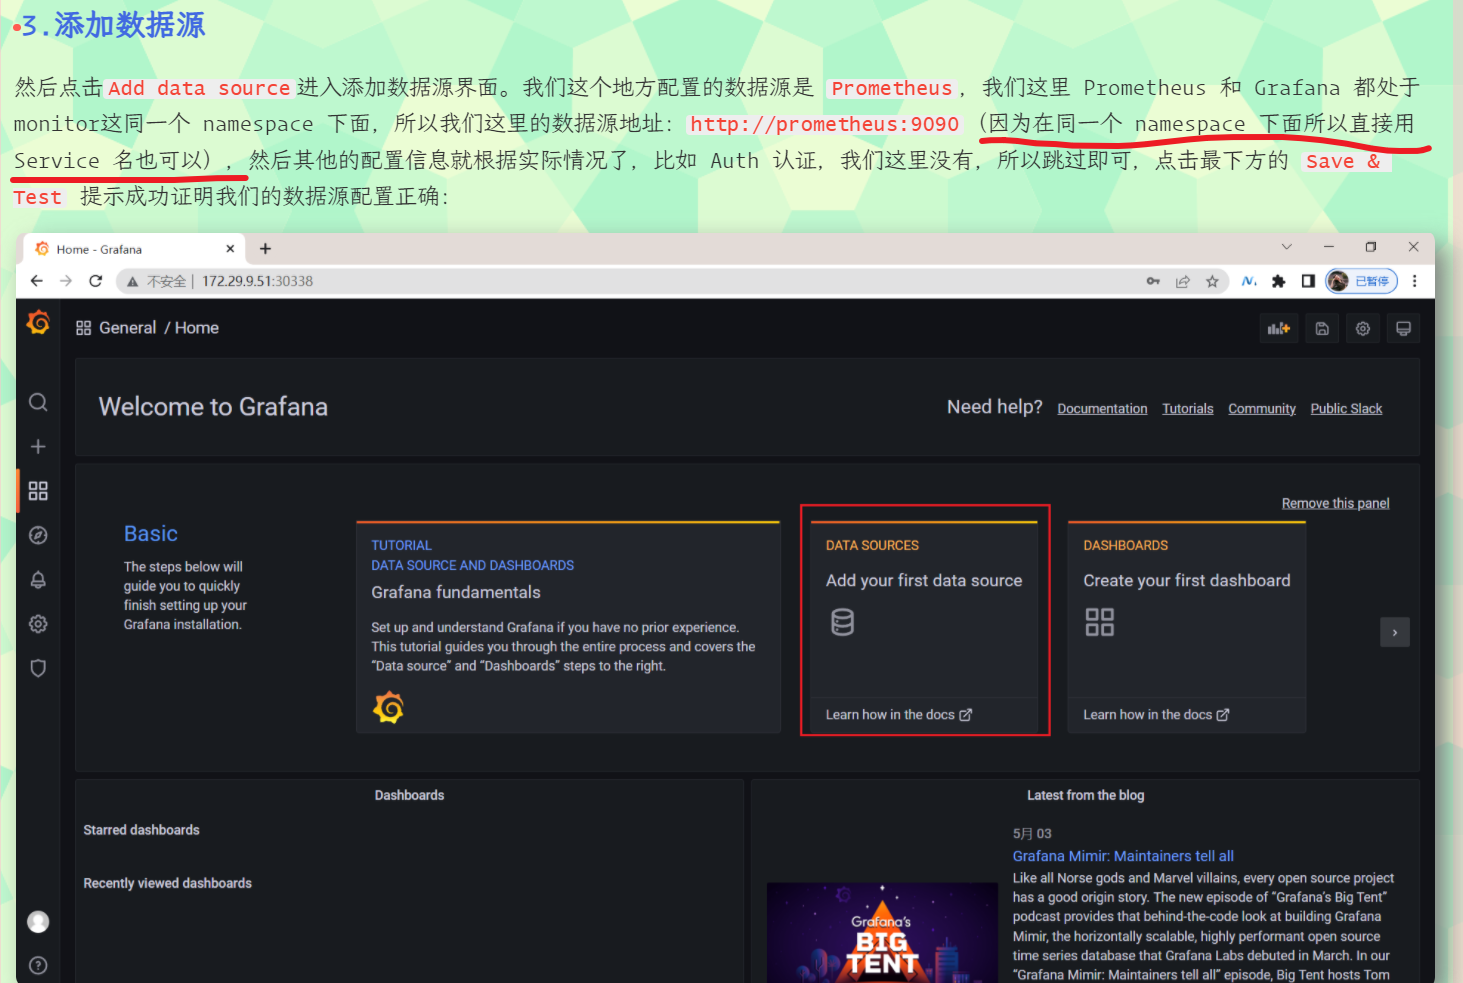The width and height of the screenshot is (1463, 983).
Task: Click the dashboard grid icon in Dashboards card
Action: pos(1100,622)
